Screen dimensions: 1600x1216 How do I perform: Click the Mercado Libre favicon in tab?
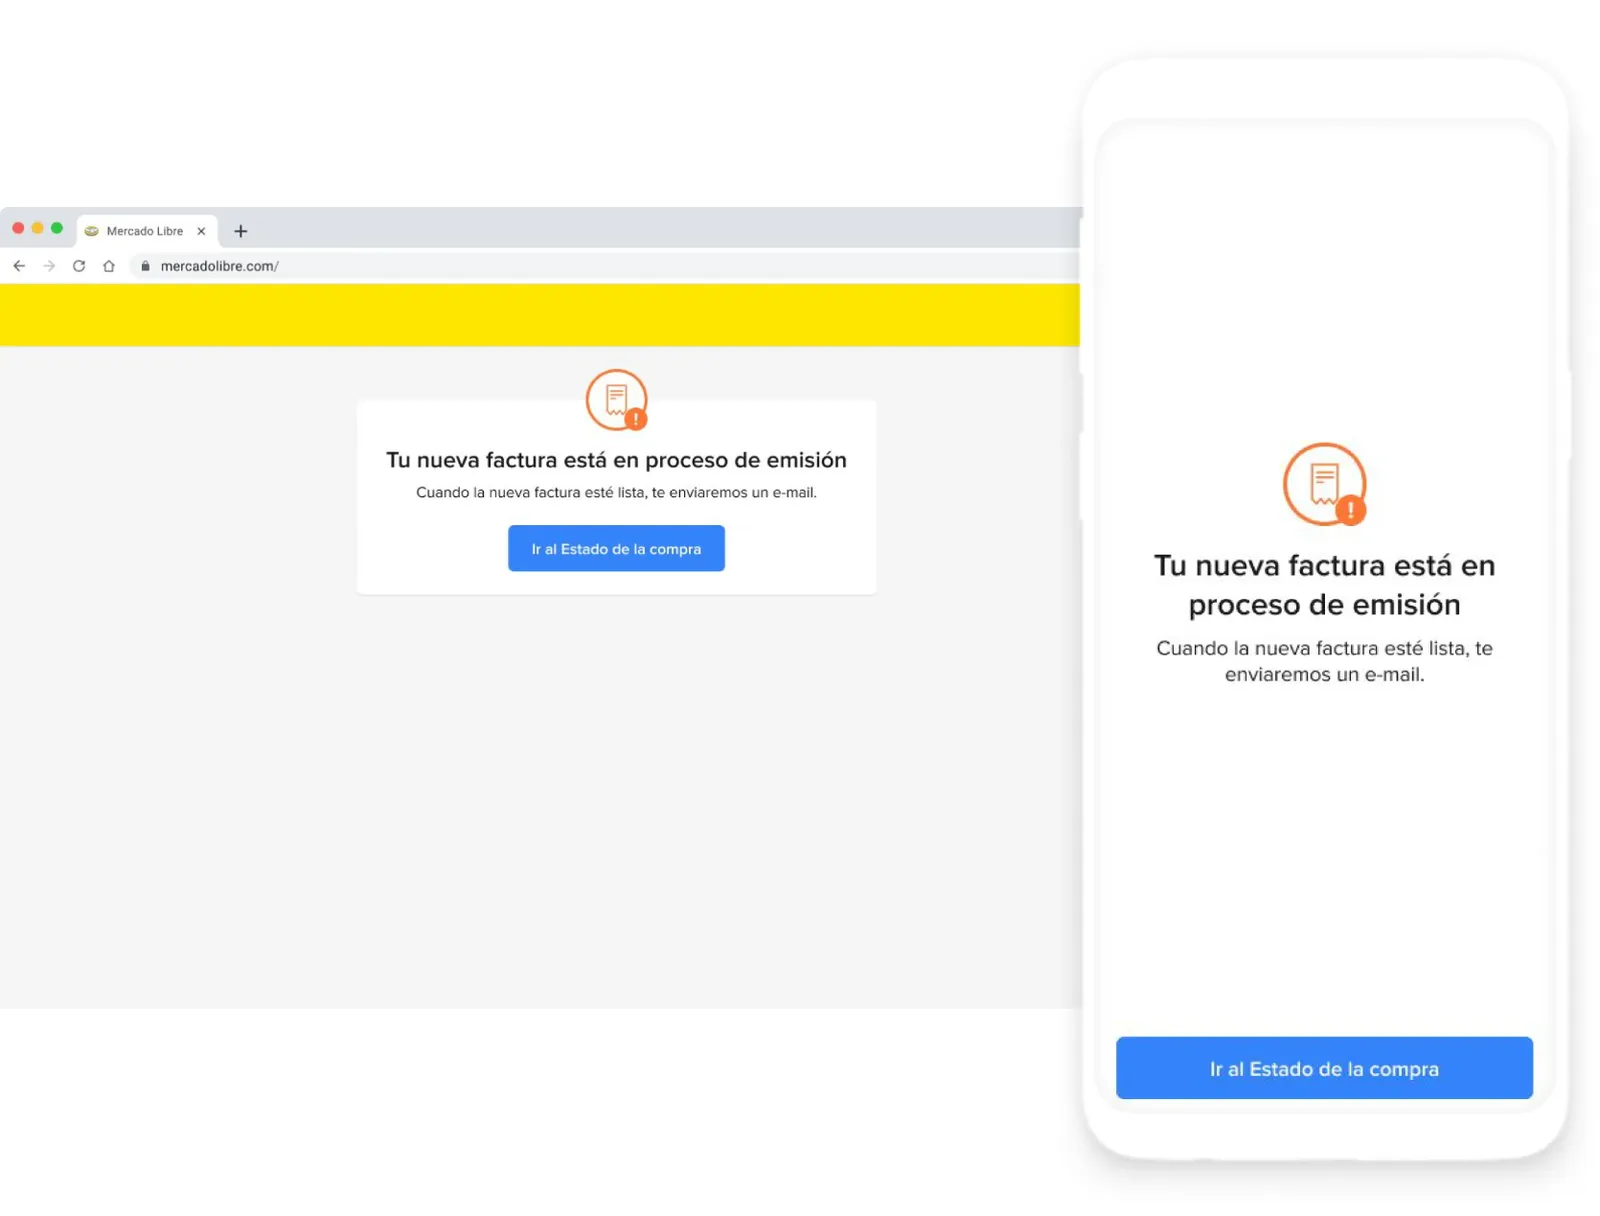(x=92, y=231)
